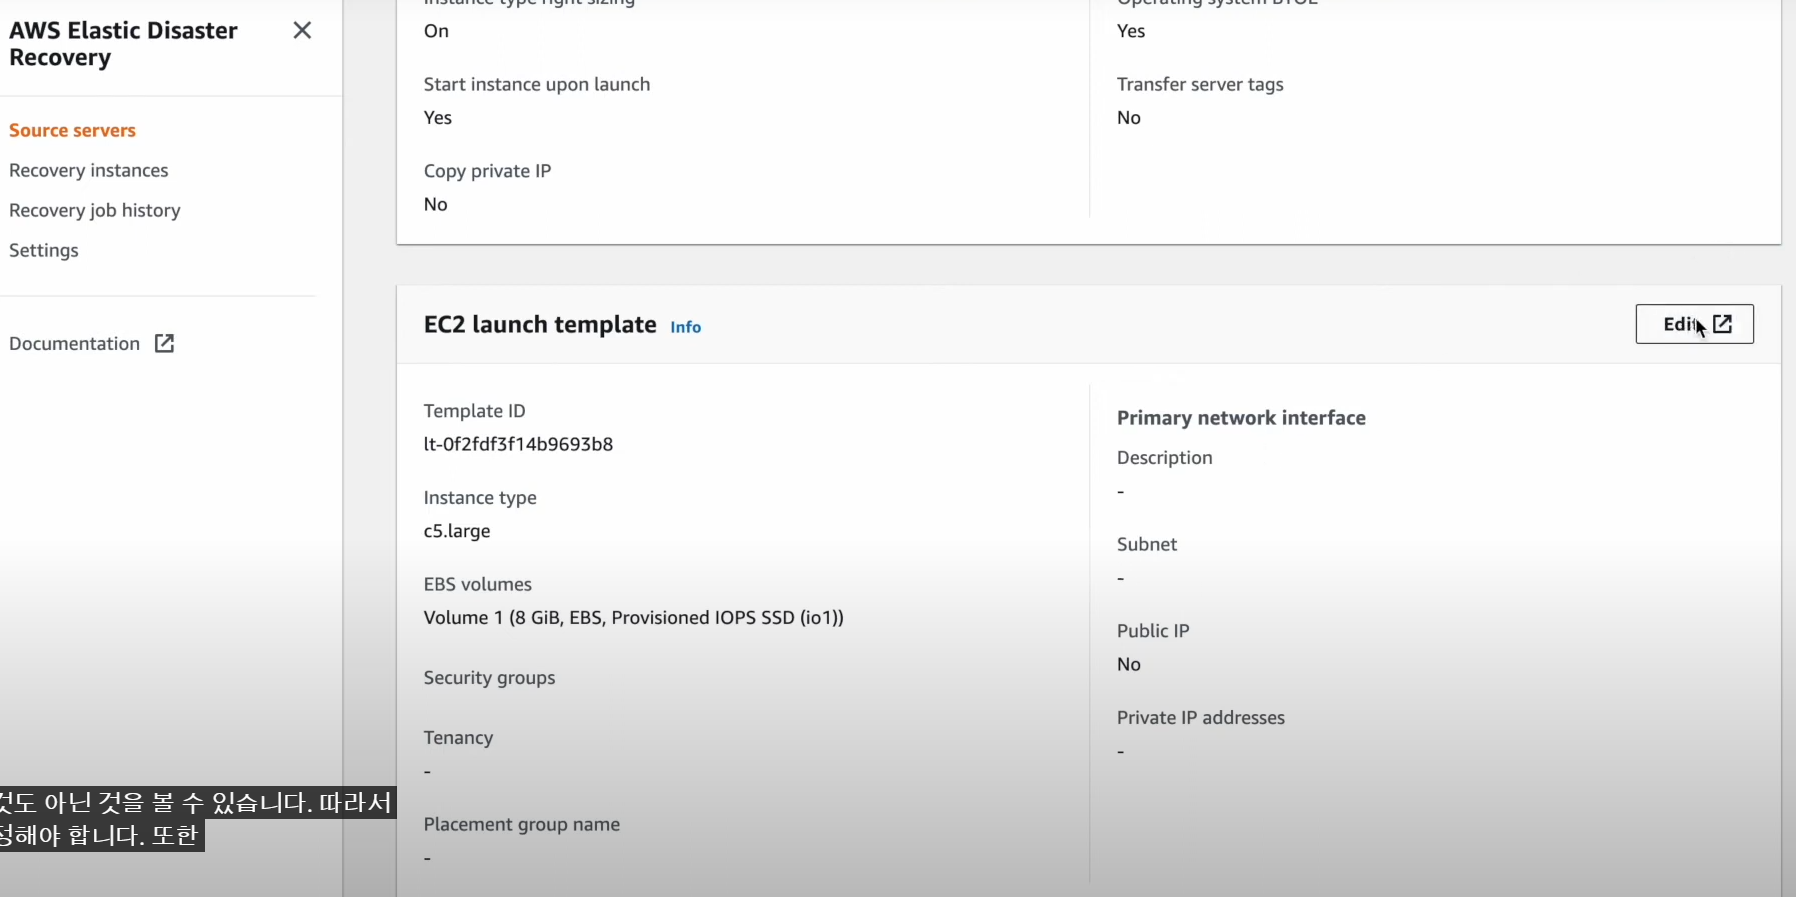Select Template ID value lt-0f2fdf3f14b9693b8
The height and width of the screenshot is (897, 1796).
(518, 444)
